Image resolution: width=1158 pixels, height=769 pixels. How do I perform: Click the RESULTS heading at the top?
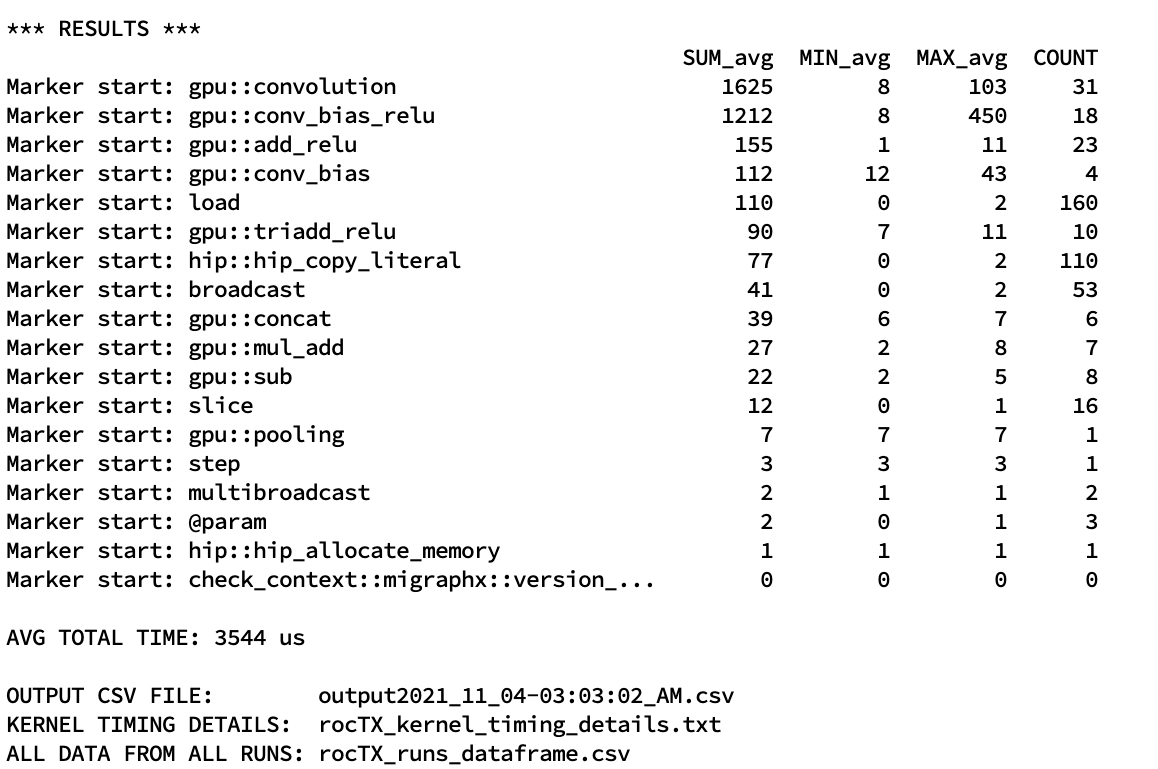(104, 29)
